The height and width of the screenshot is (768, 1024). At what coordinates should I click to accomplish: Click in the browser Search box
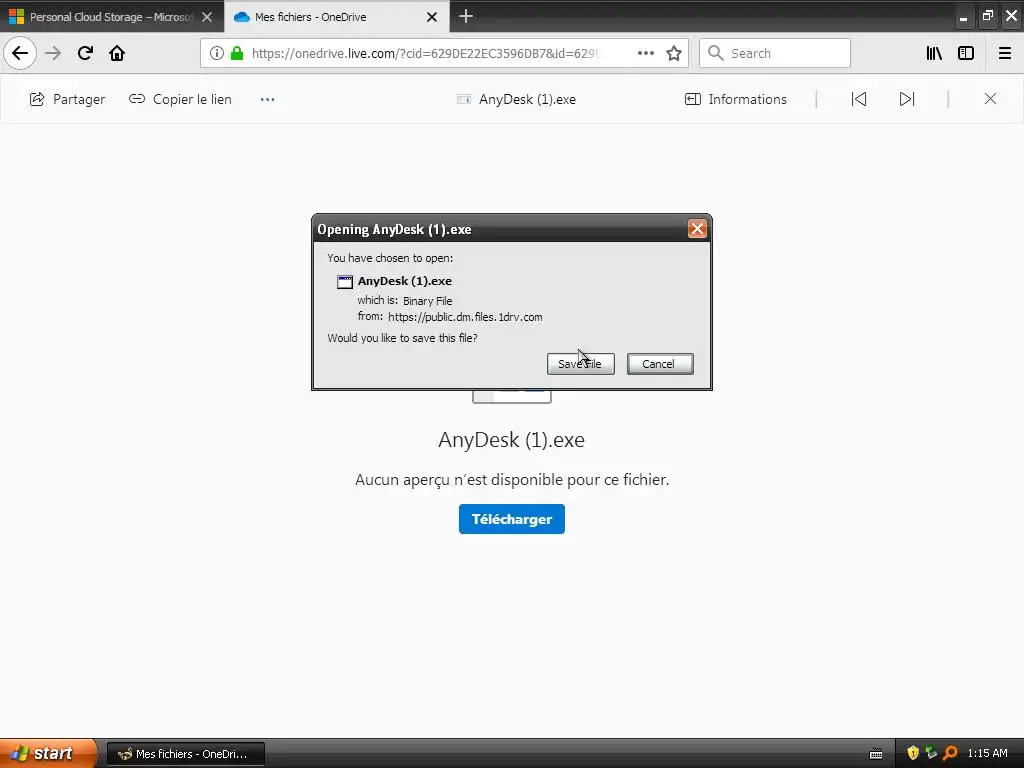pyautogui.click(x=775, y=53)
